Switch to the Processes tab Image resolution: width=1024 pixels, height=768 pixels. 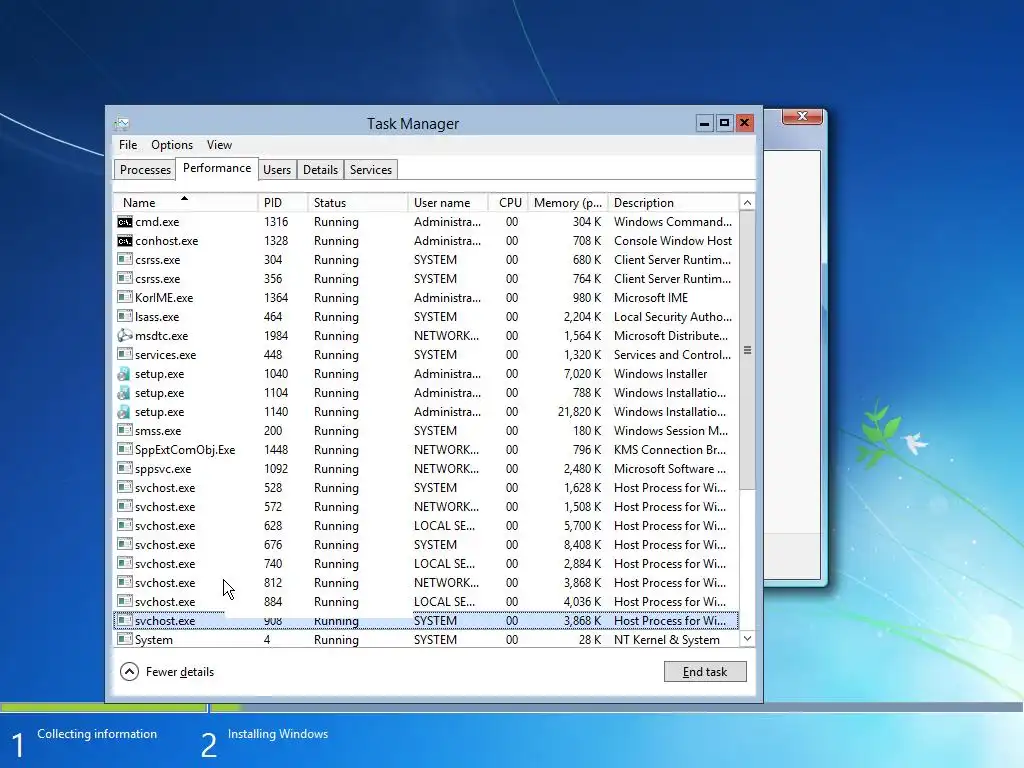(145, 170)
